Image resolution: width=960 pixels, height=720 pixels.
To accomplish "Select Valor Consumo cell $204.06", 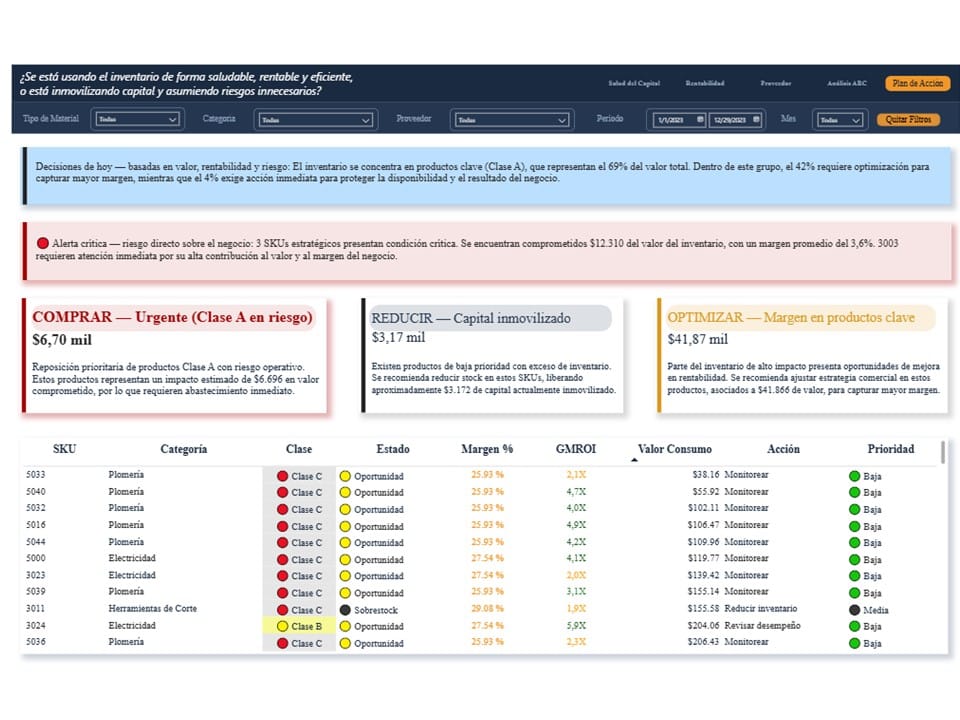I will (703, 625).
